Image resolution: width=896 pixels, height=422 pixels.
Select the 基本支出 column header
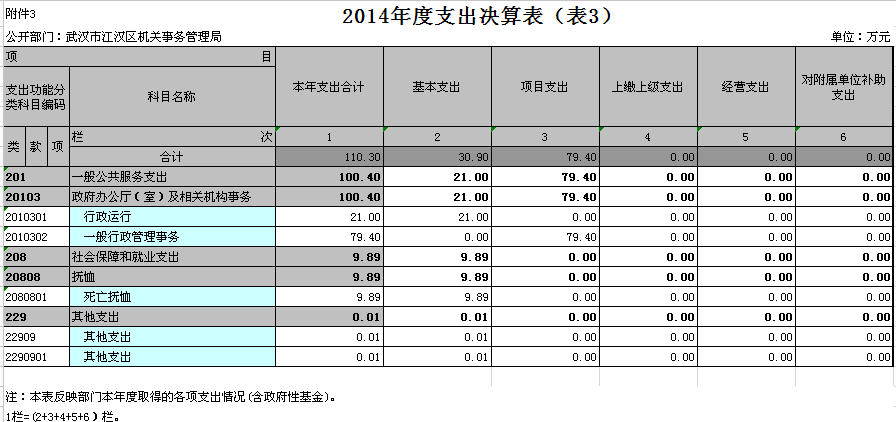click(x=437, y=87)
